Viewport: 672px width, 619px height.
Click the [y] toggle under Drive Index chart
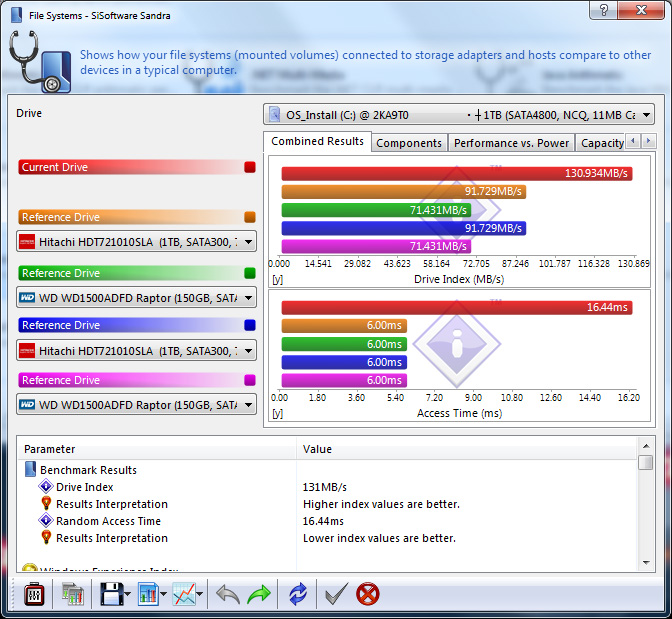coord(277,279)
